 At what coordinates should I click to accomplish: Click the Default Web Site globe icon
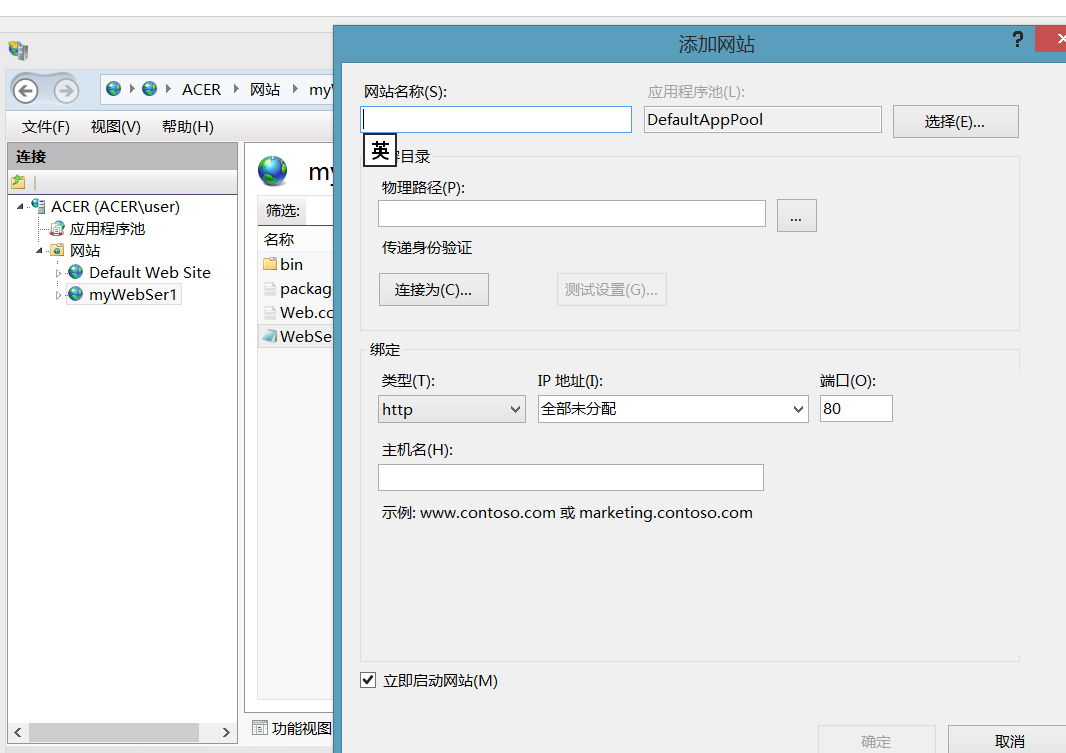(x=76, y=272)
